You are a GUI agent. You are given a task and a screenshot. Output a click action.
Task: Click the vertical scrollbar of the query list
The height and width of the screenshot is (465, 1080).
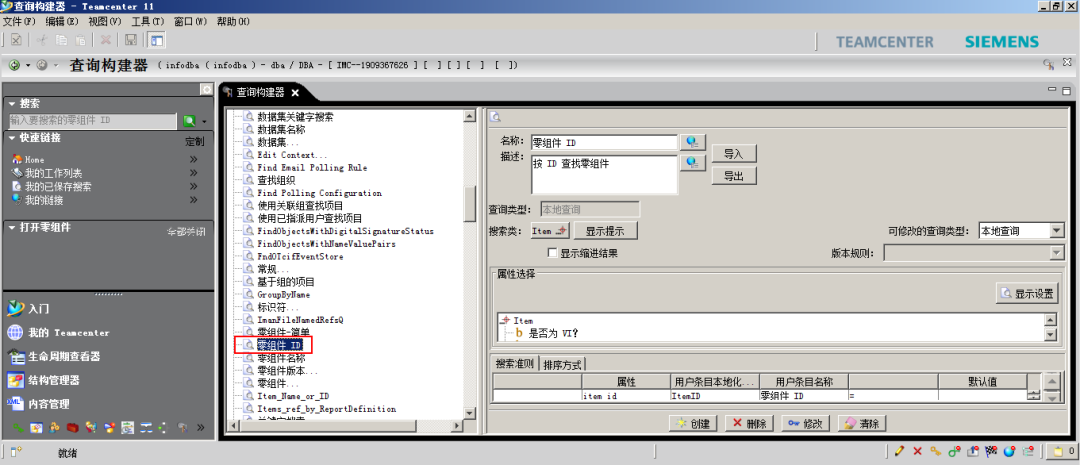coord(470,265)
